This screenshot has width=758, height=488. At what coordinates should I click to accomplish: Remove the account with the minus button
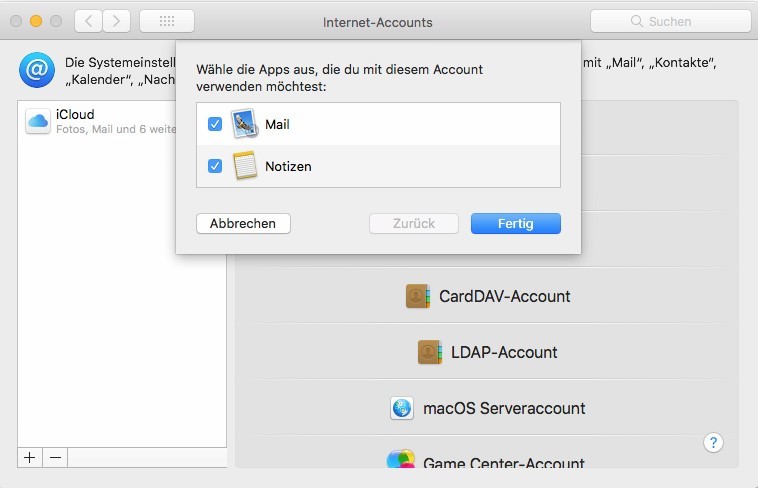pos(56,457)
